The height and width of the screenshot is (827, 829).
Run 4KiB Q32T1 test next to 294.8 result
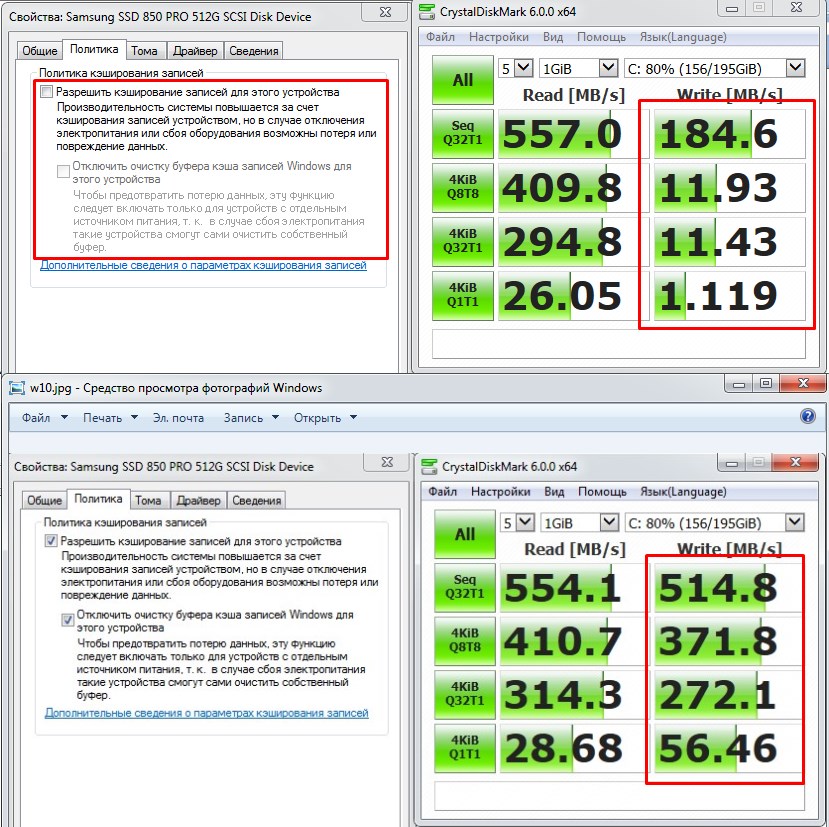tap(463, 241)
